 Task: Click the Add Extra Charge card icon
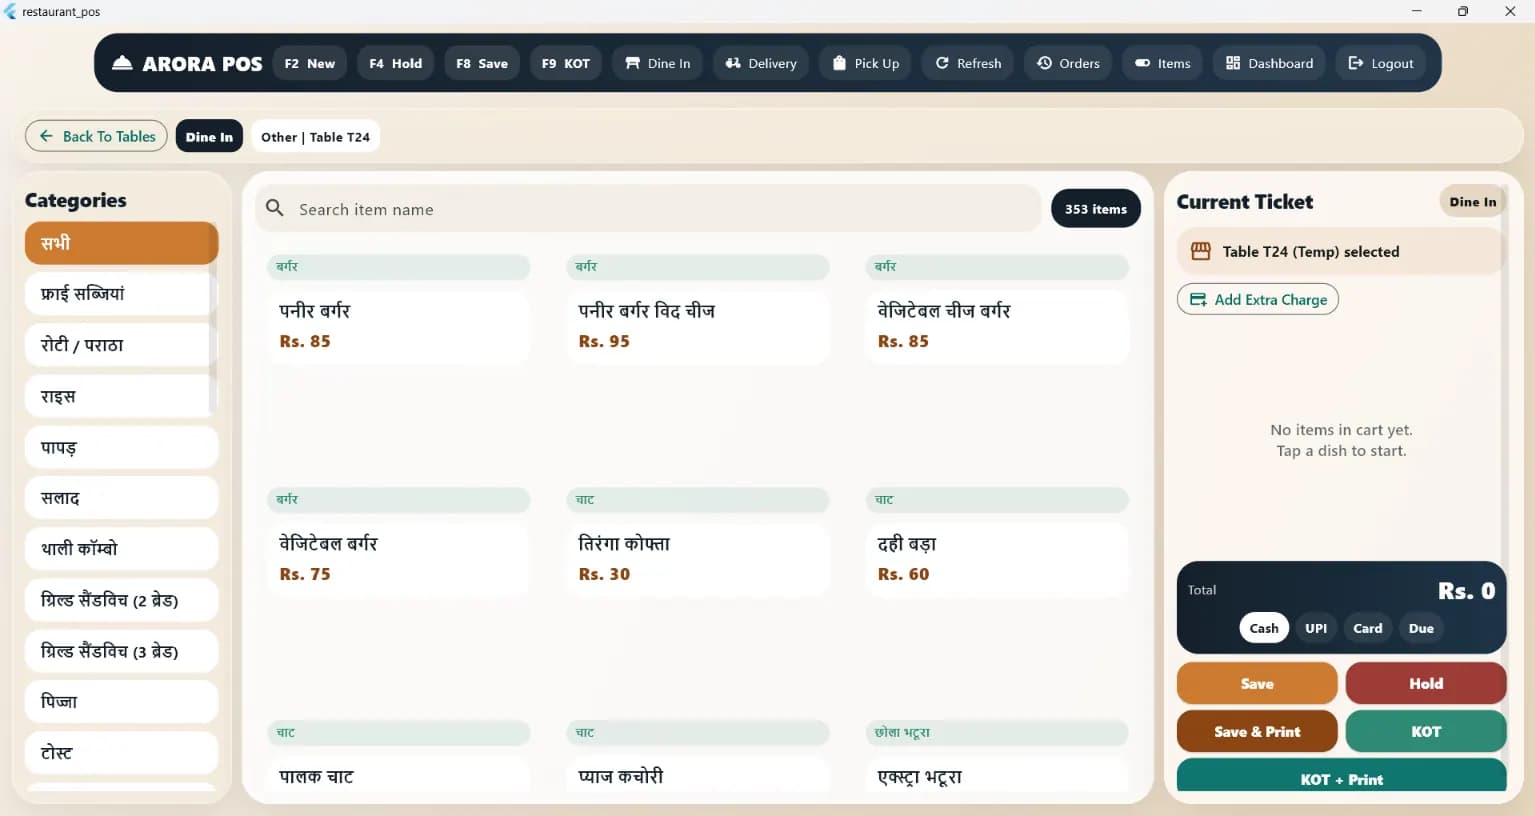pos(1198,299)
